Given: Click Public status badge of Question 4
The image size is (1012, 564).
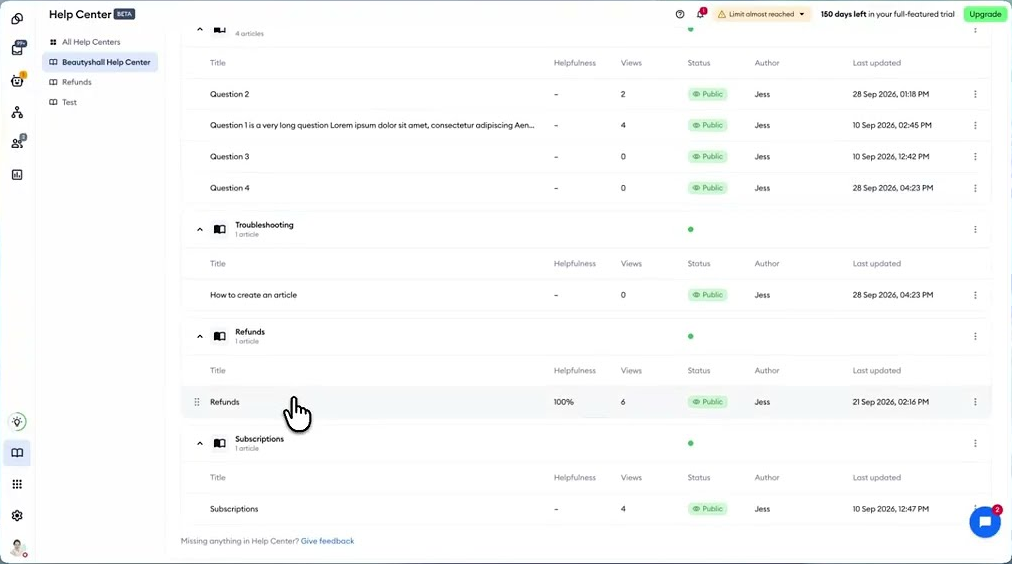Looking at the screenshot, I should (707, 188).
